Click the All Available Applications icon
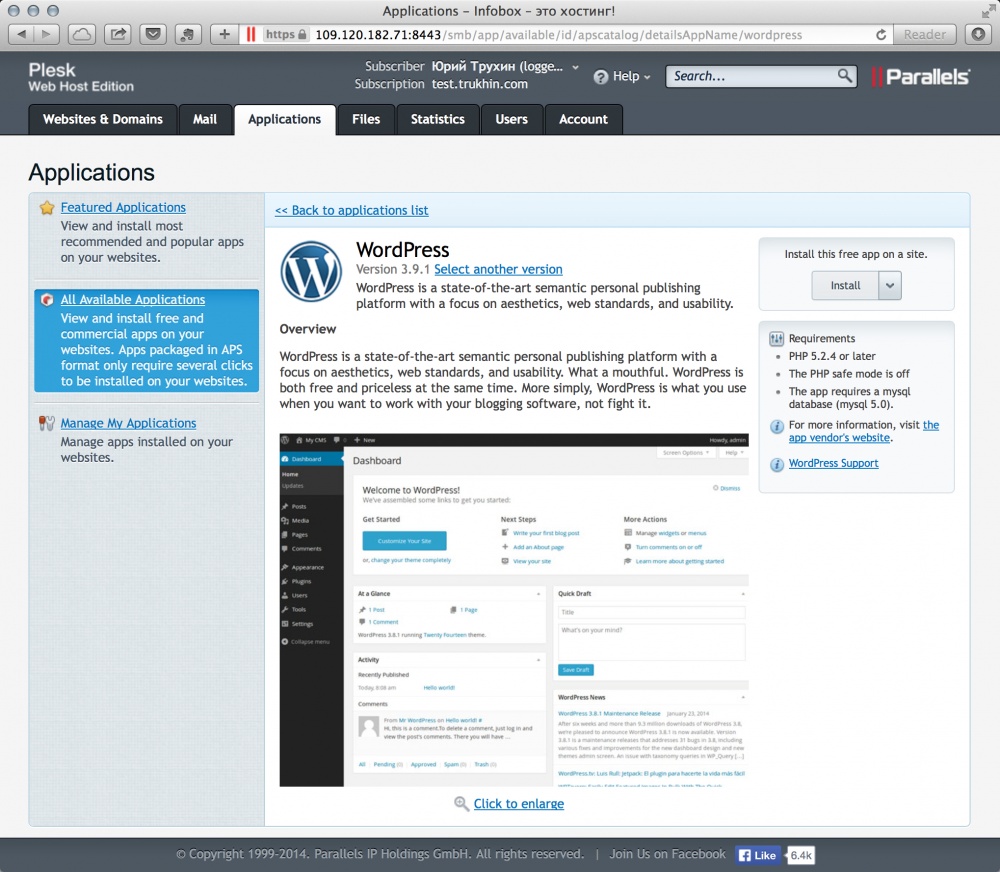 coord(45,299)
